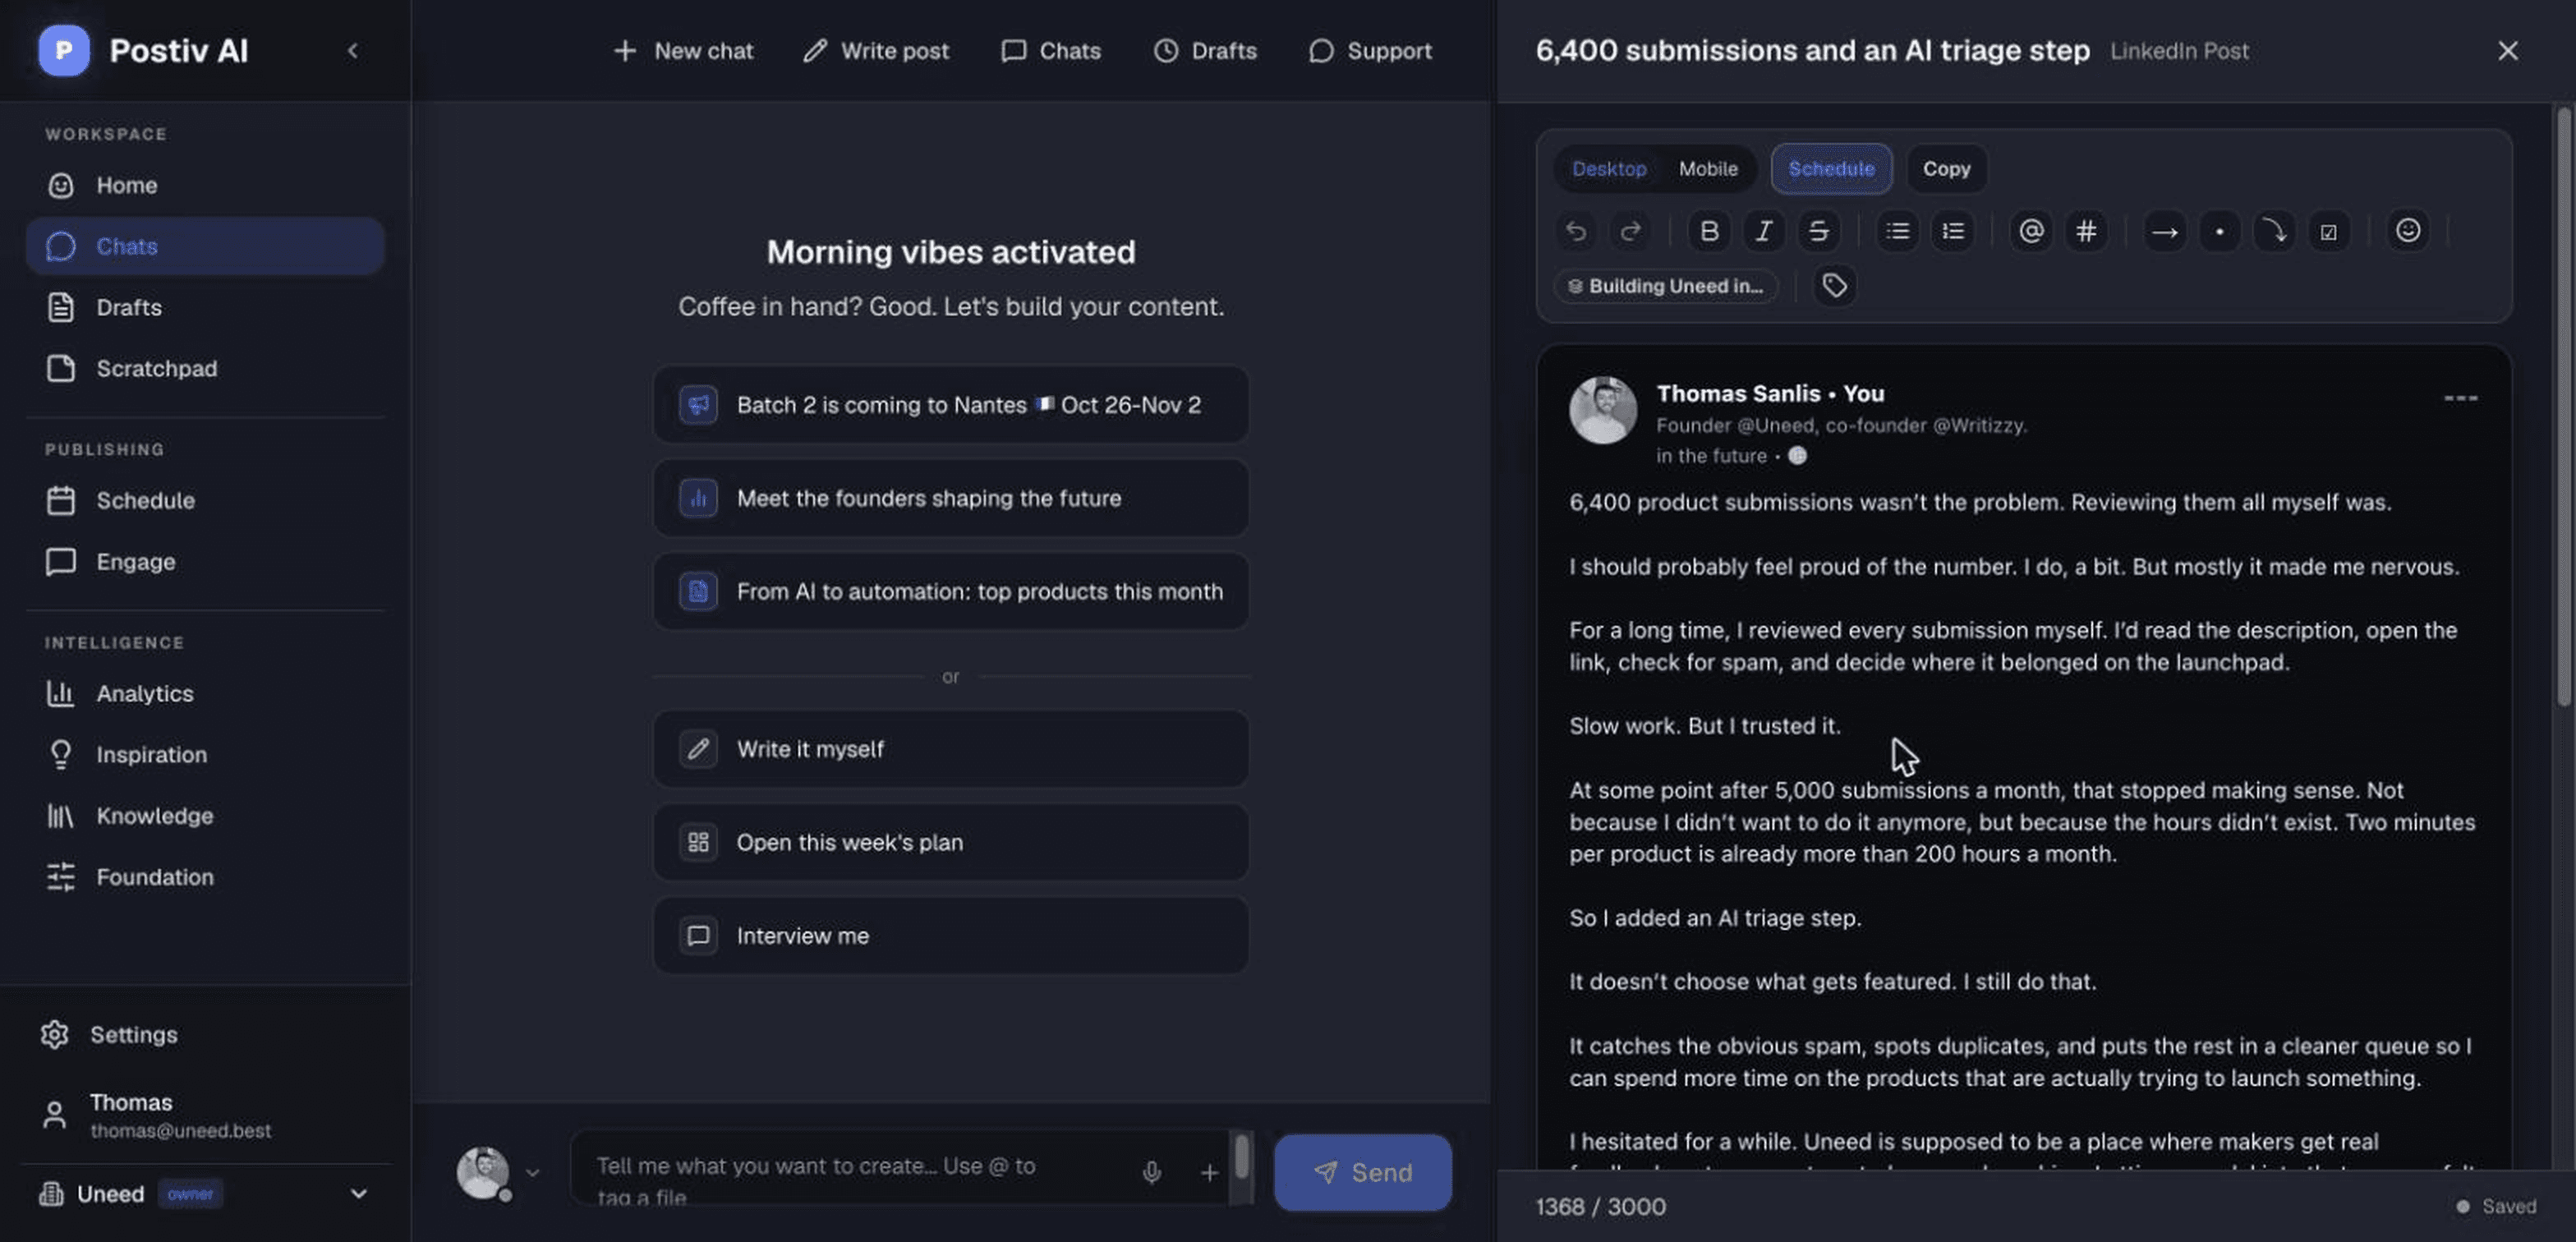Send the chat message
The width and height of the screenshot is (2576, 1242).
pos(1362,1172)
